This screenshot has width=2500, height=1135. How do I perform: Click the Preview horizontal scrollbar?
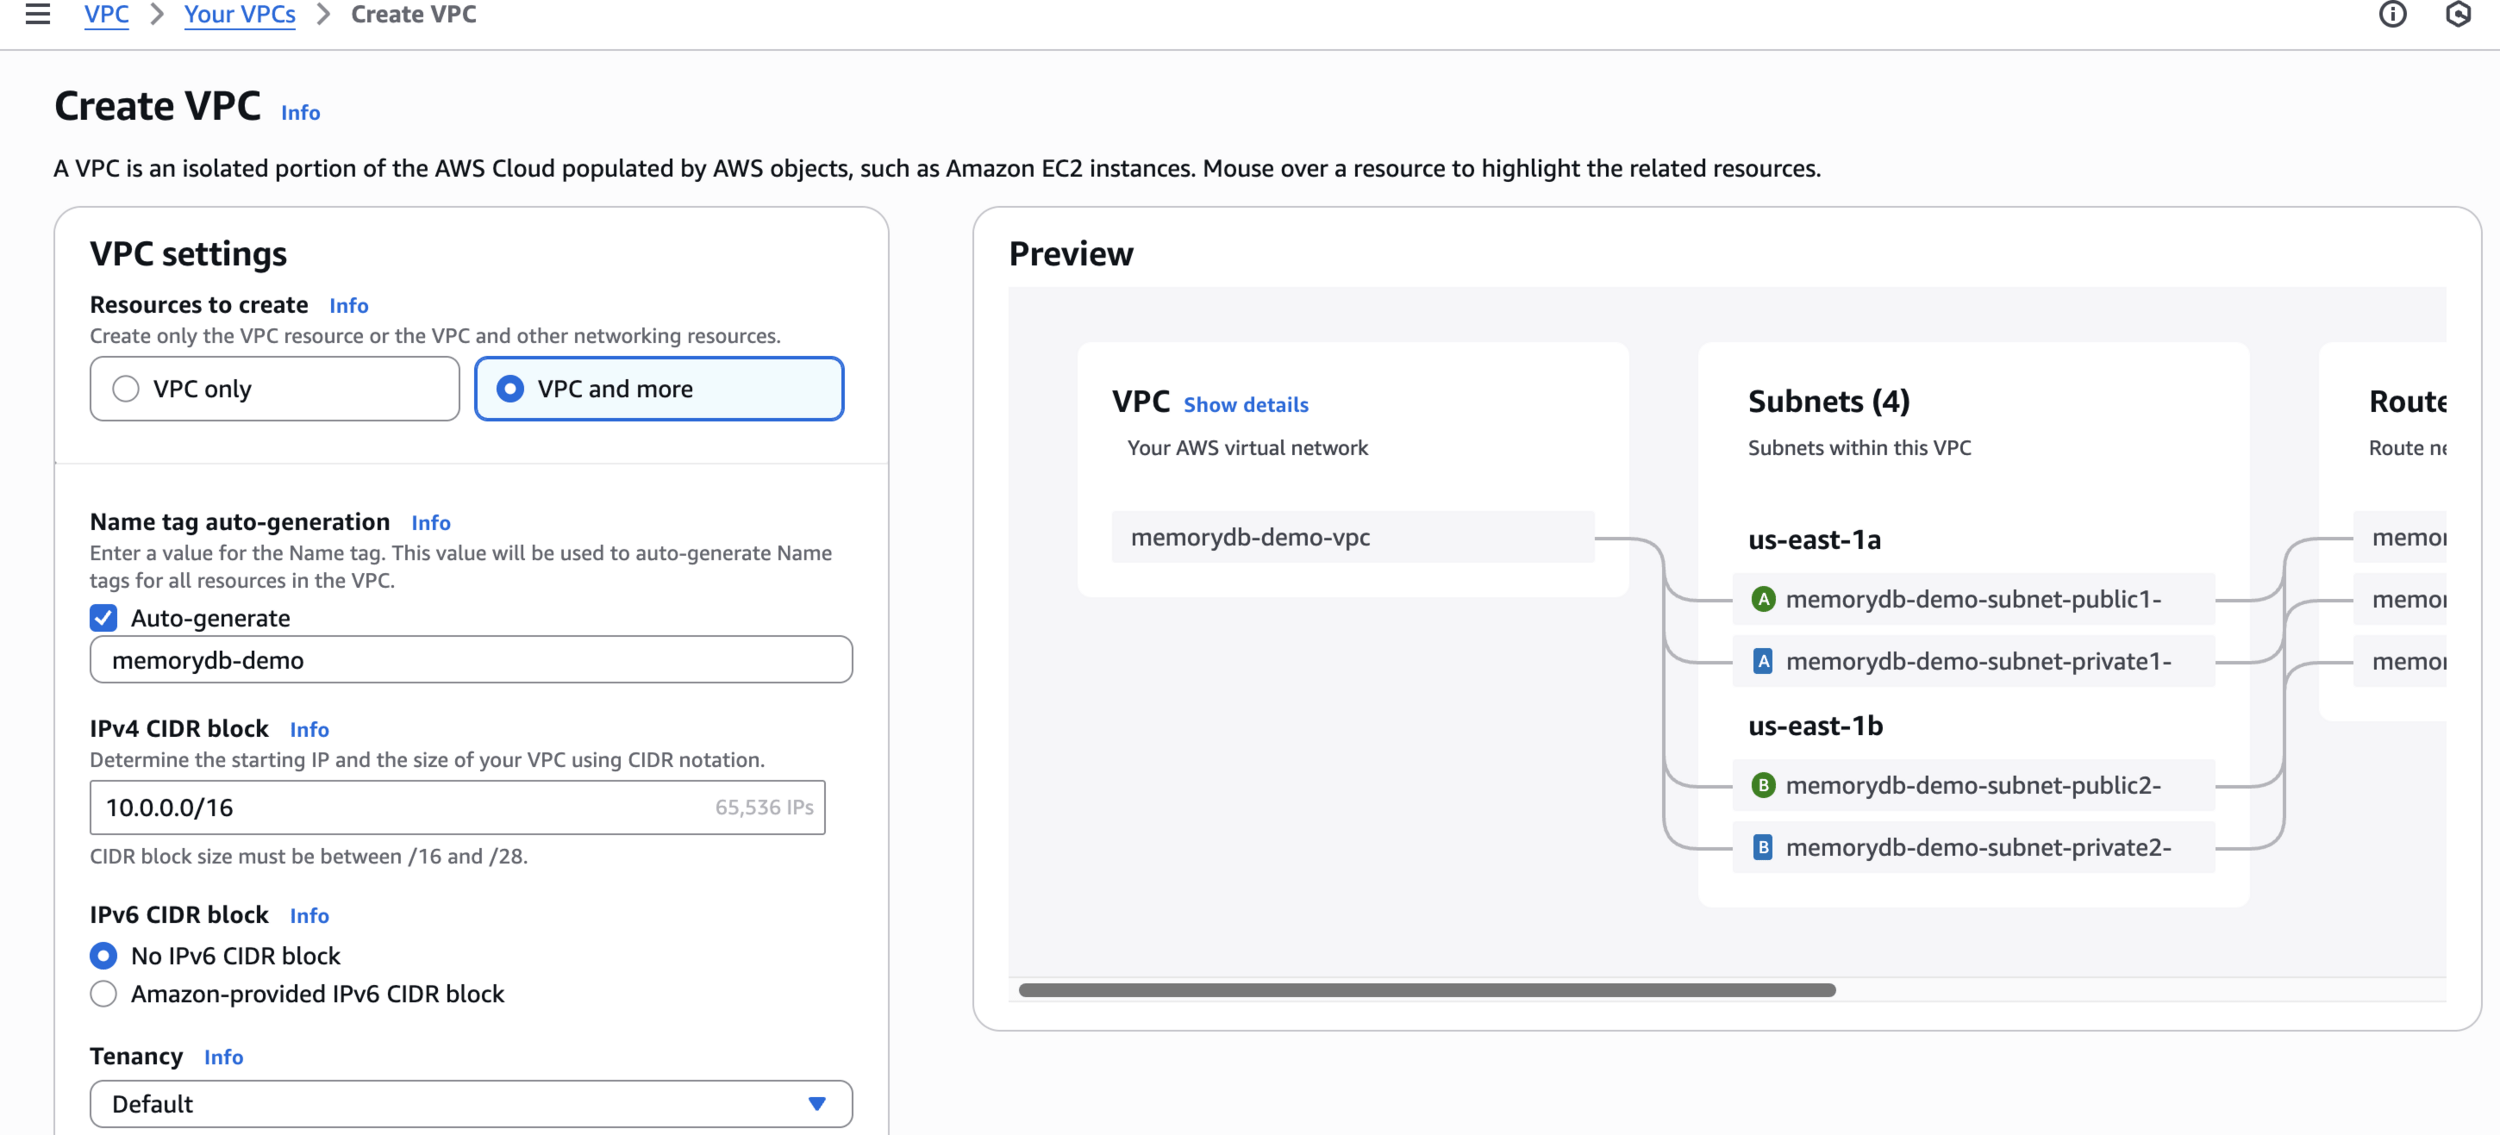click(x=1426, y=990)
